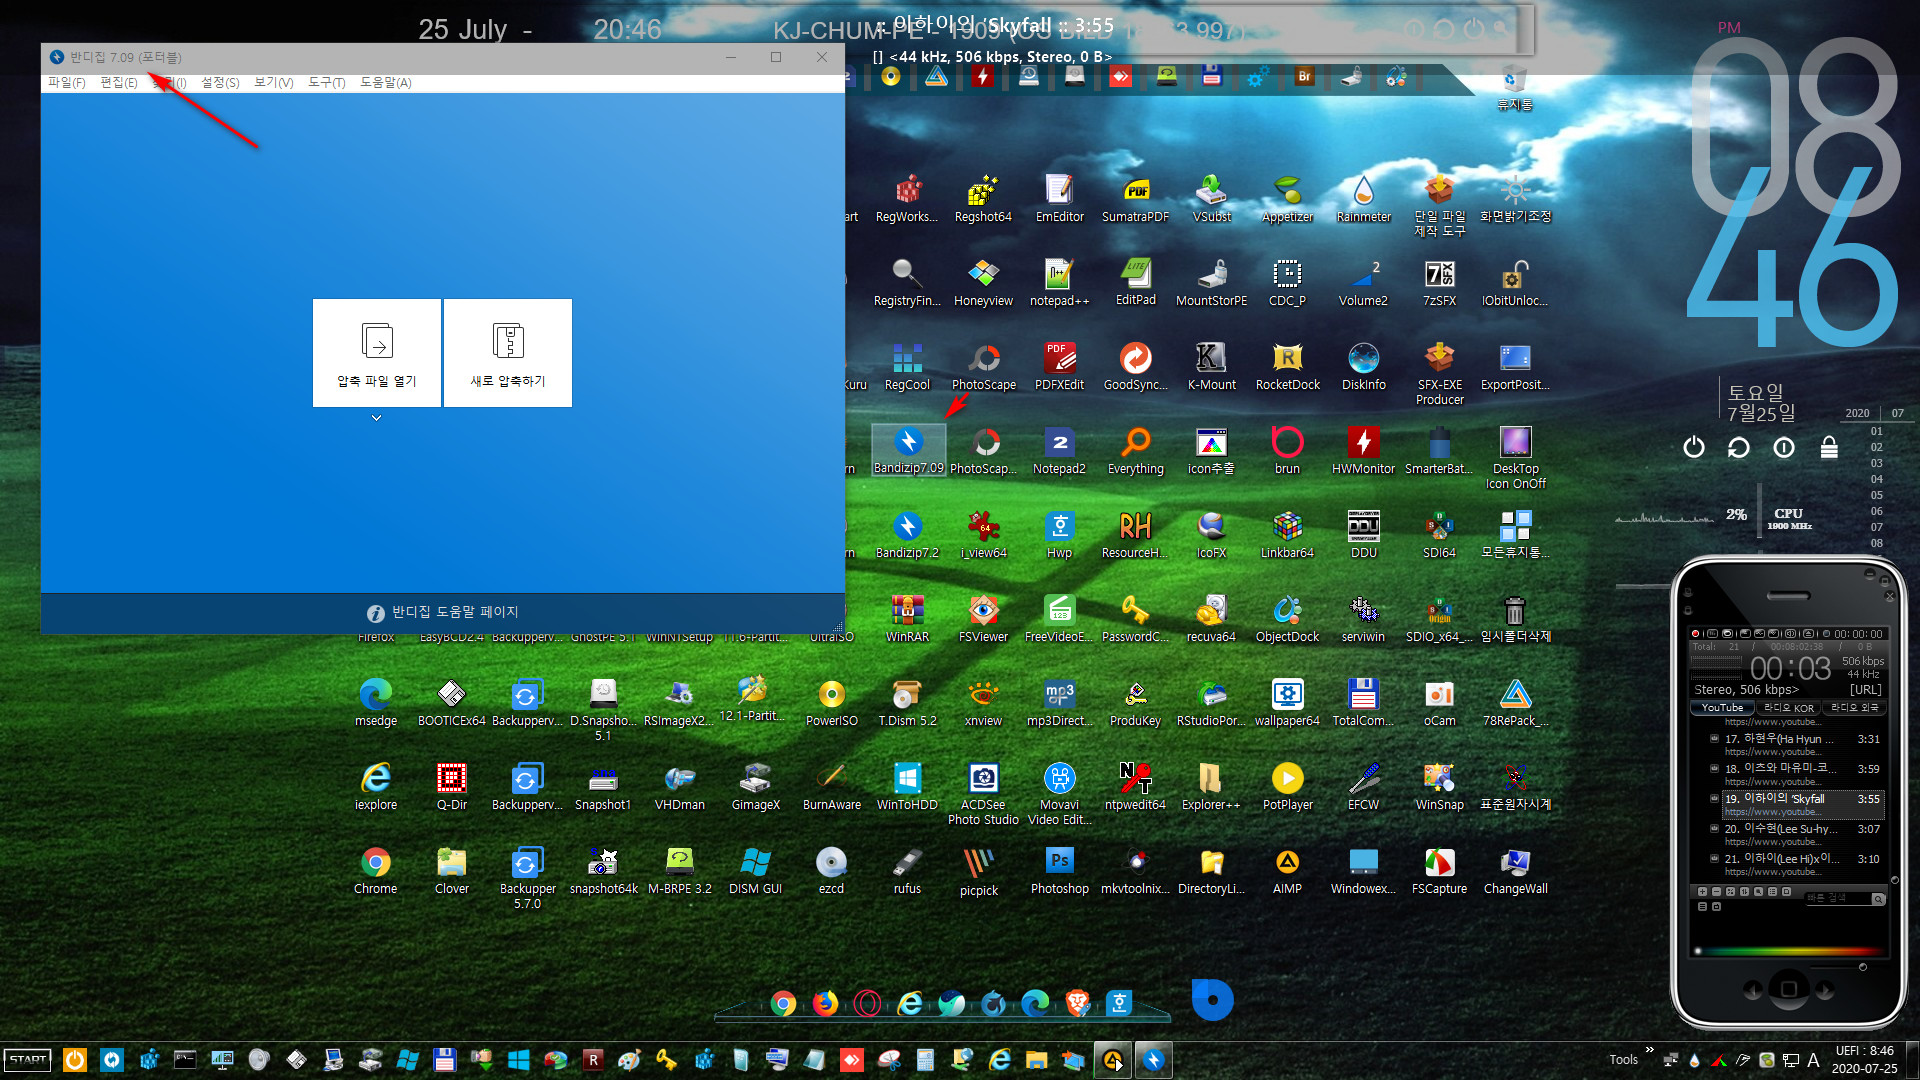Open the RegCool desktop icon
Screen dimensions: 1920x1080
tap(907, 367)
